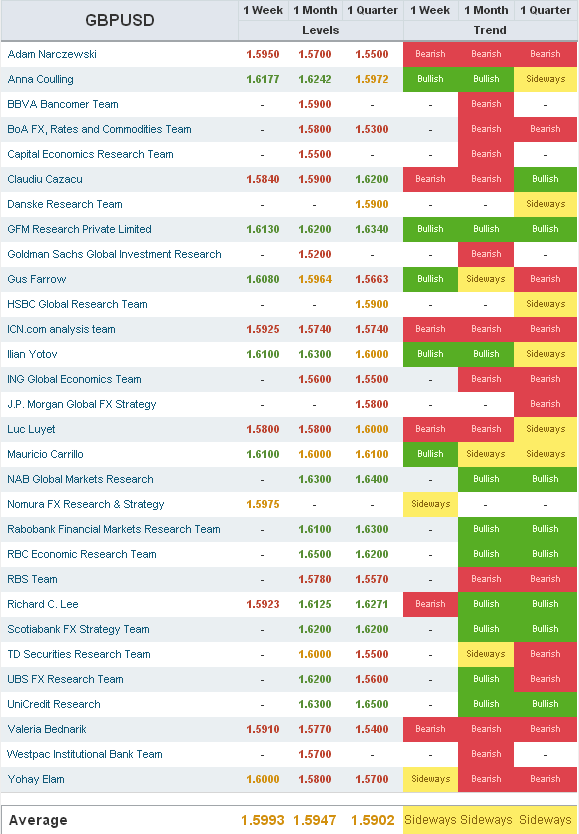579x834 pixels.
Task: Open Richard C. Lee link
Action: [43, 604]
